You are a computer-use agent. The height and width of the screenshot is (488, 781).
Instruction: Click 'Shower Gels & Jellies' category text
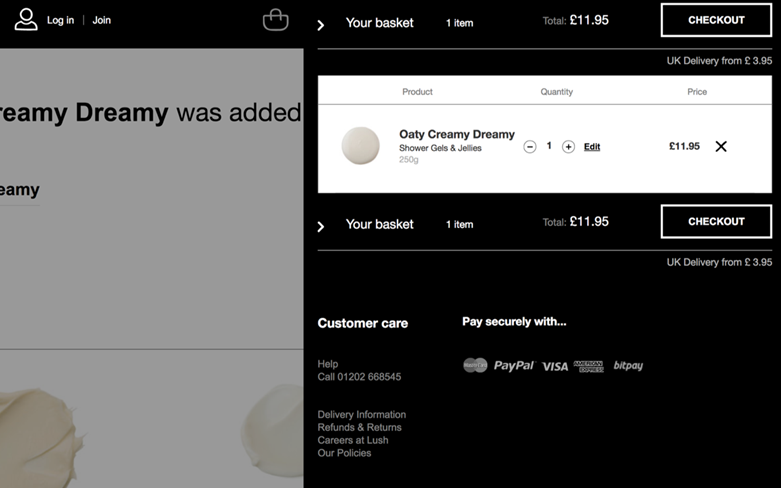tap(440, 148)
